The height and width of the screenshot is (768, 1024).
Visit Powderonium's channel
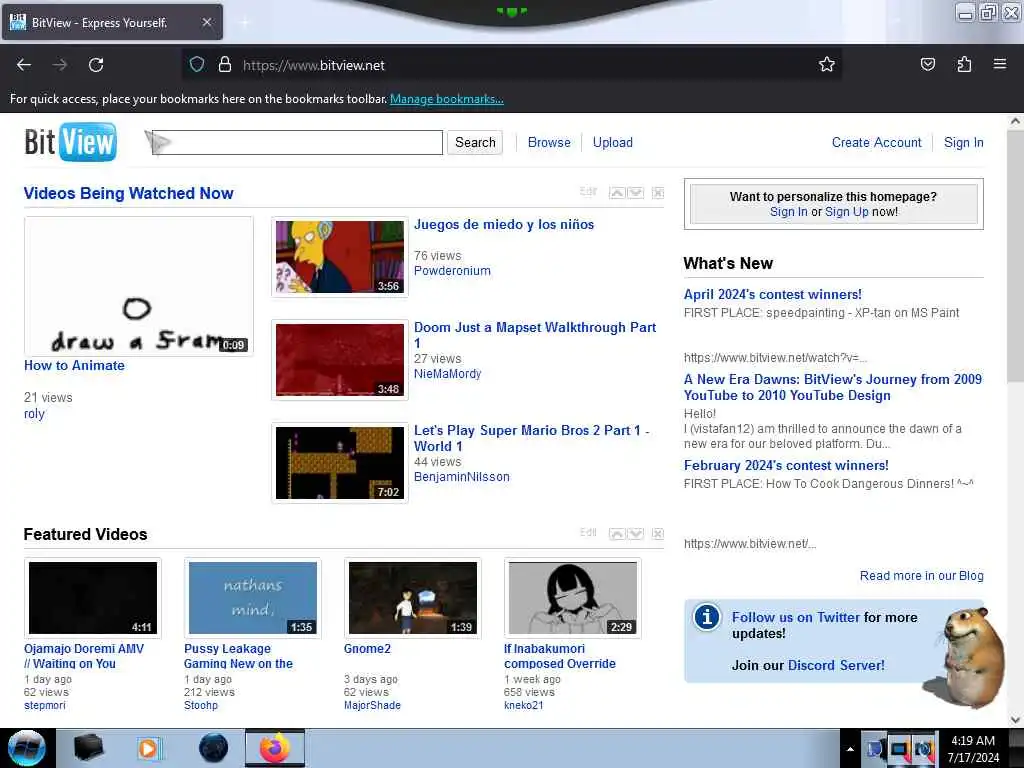[x=452, y=270]
